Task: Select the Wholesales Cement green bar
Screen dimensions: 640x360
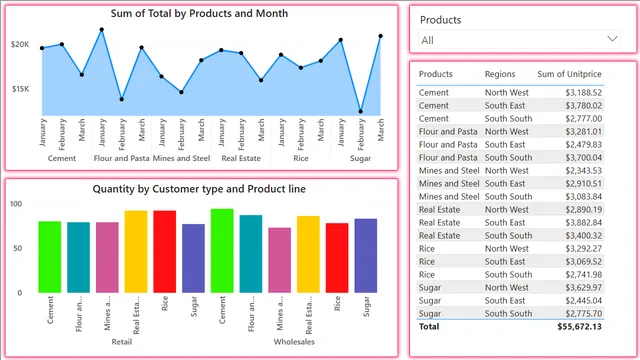Action: click(222, 251)
